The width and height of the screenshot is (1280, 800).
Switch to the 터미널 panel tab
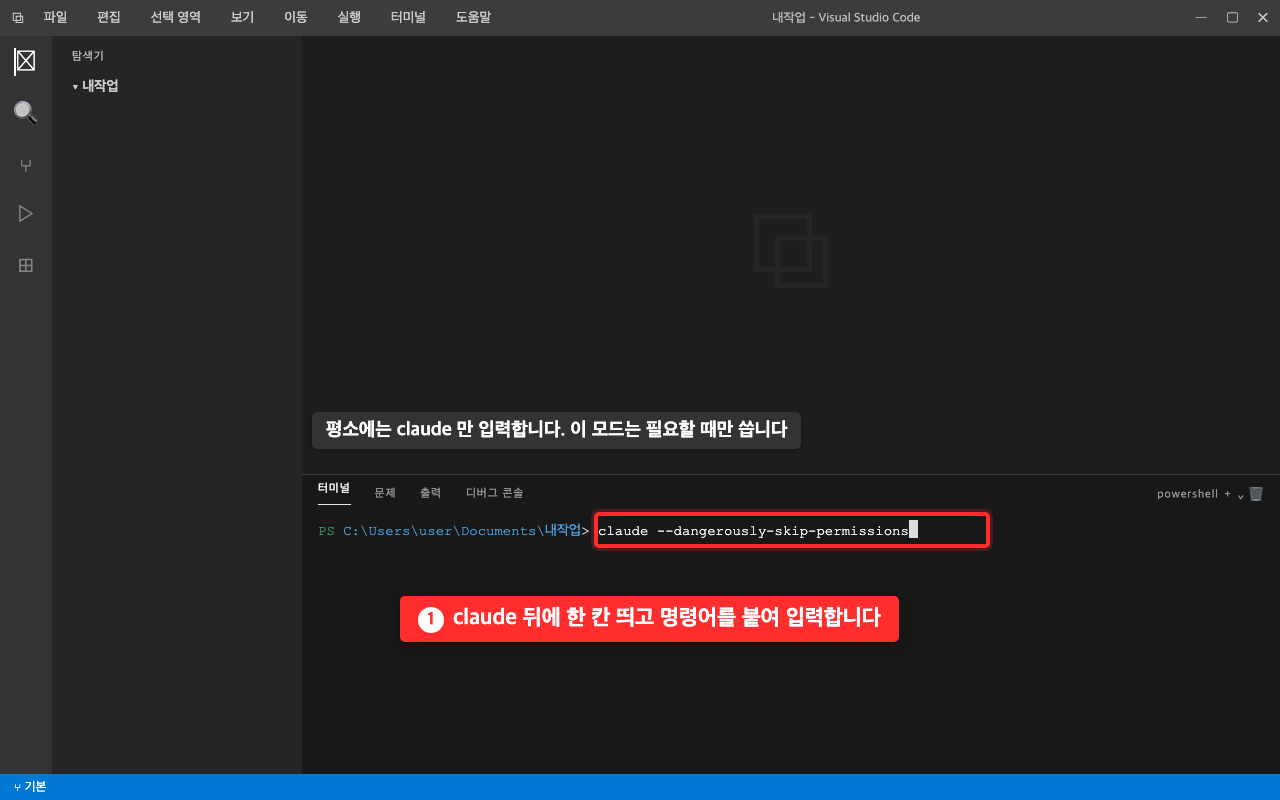[x=334, y=488]
